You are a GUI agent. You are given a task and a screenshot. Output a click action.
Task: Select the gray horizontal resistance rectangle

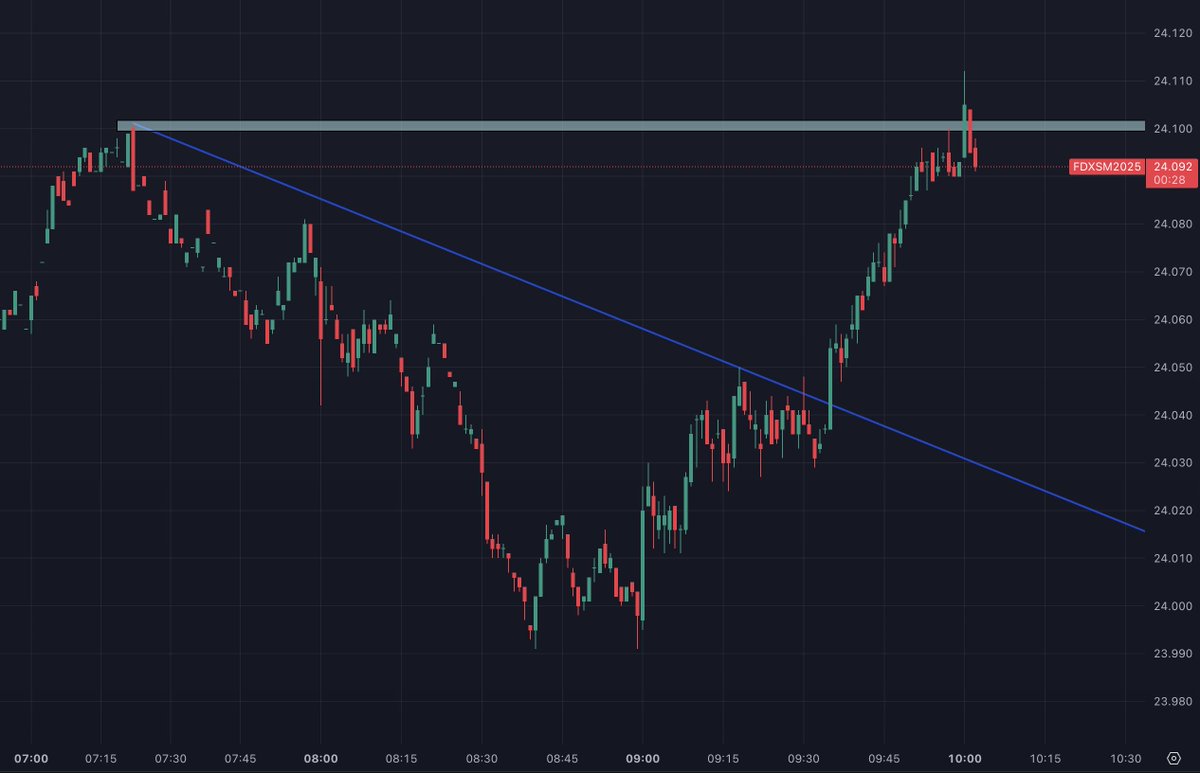click(x=631, y=126)
